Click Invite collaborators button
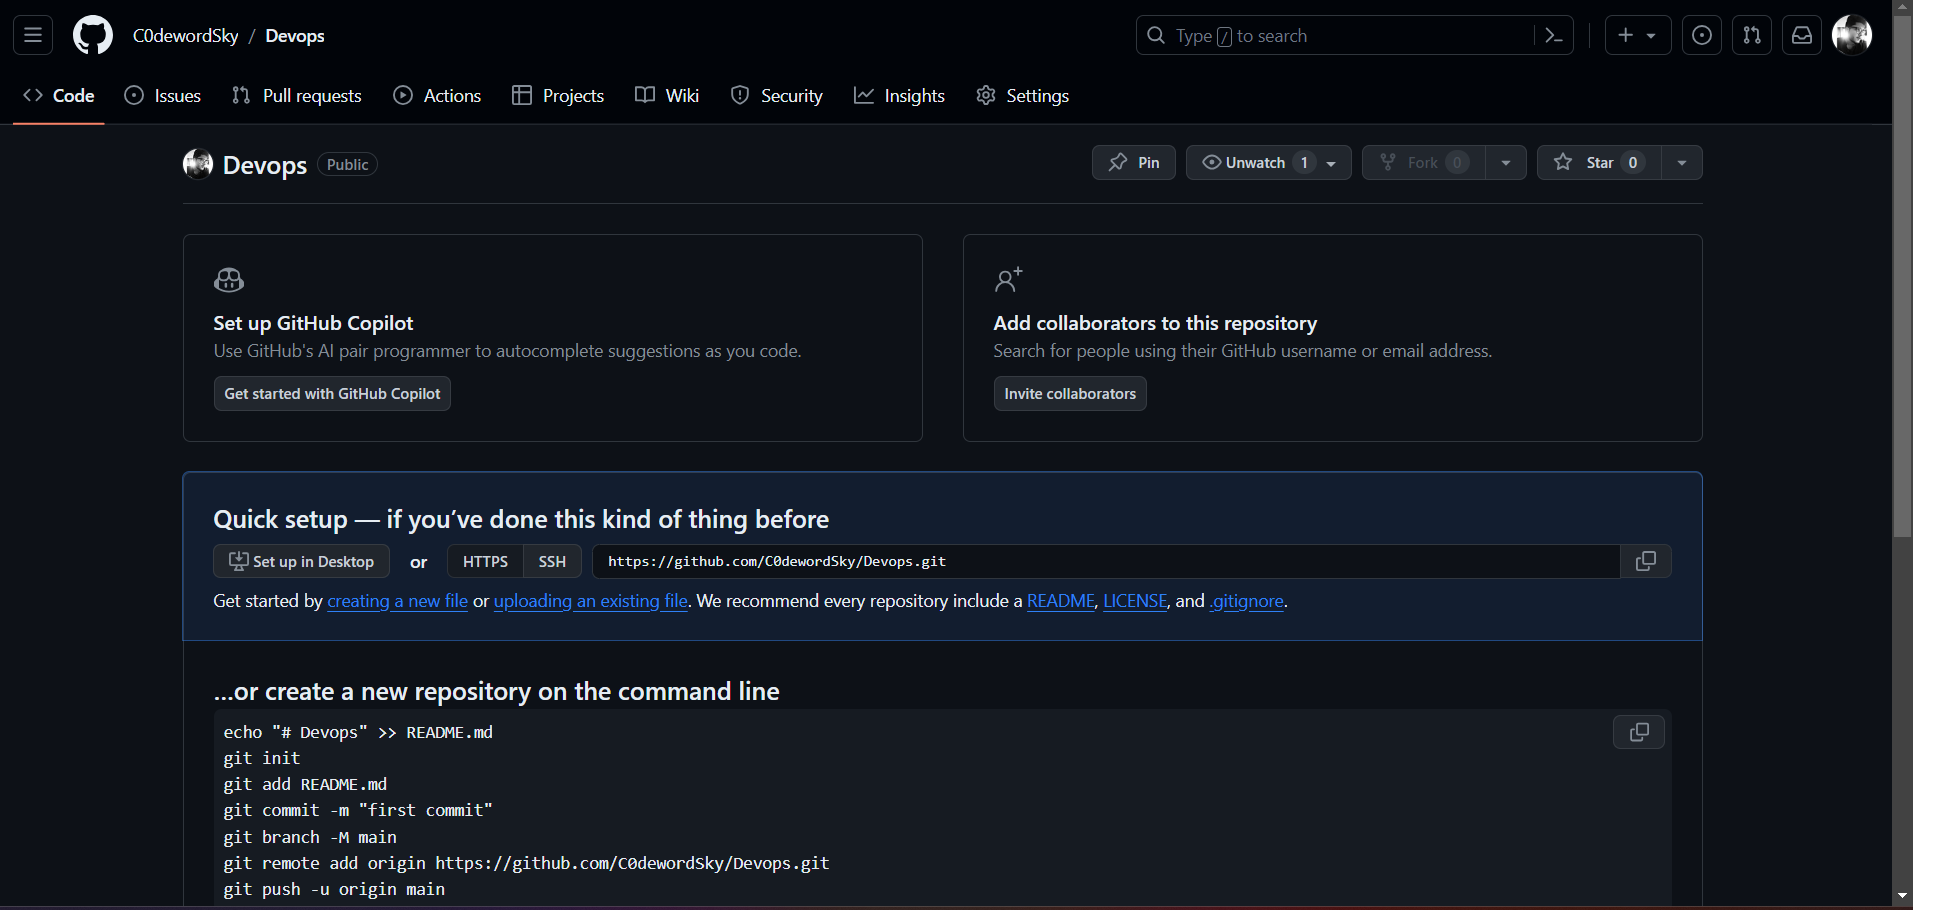Viewport: 1945px width, 910px height. click(1070, 394)
